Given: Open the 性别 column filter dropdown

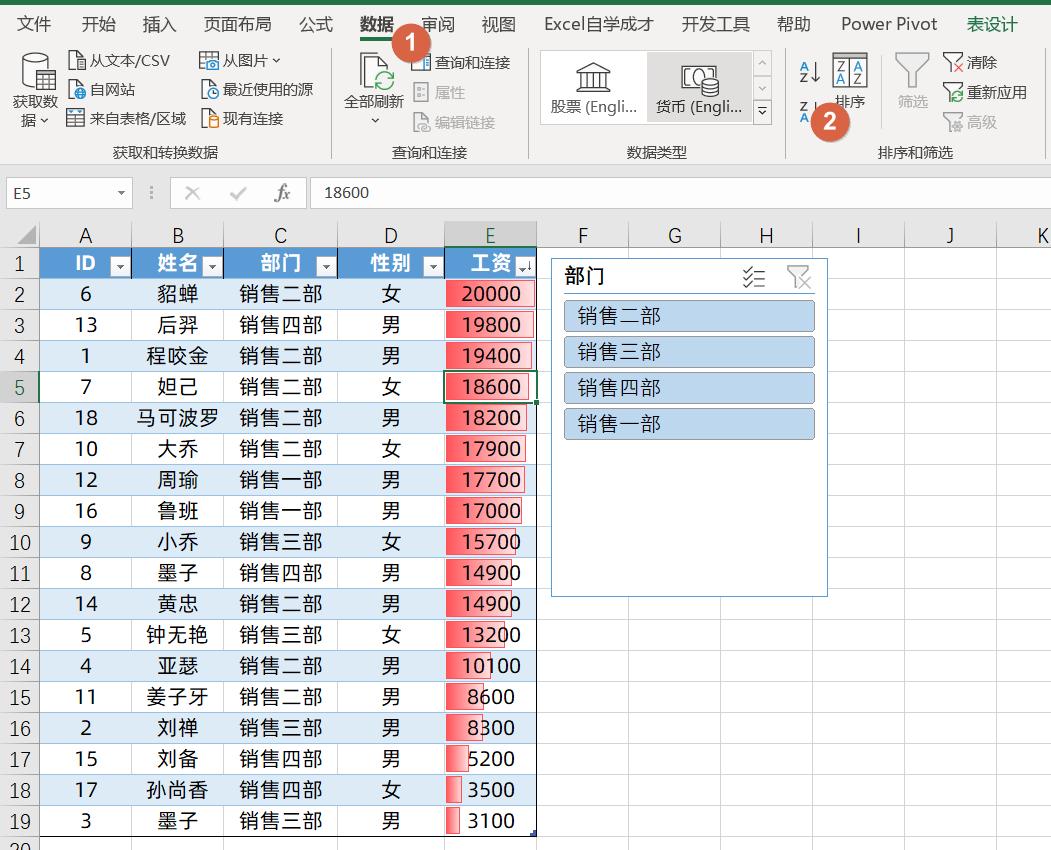Looking at the screenshot, I should pyautogui.click(x=431, y=264).
